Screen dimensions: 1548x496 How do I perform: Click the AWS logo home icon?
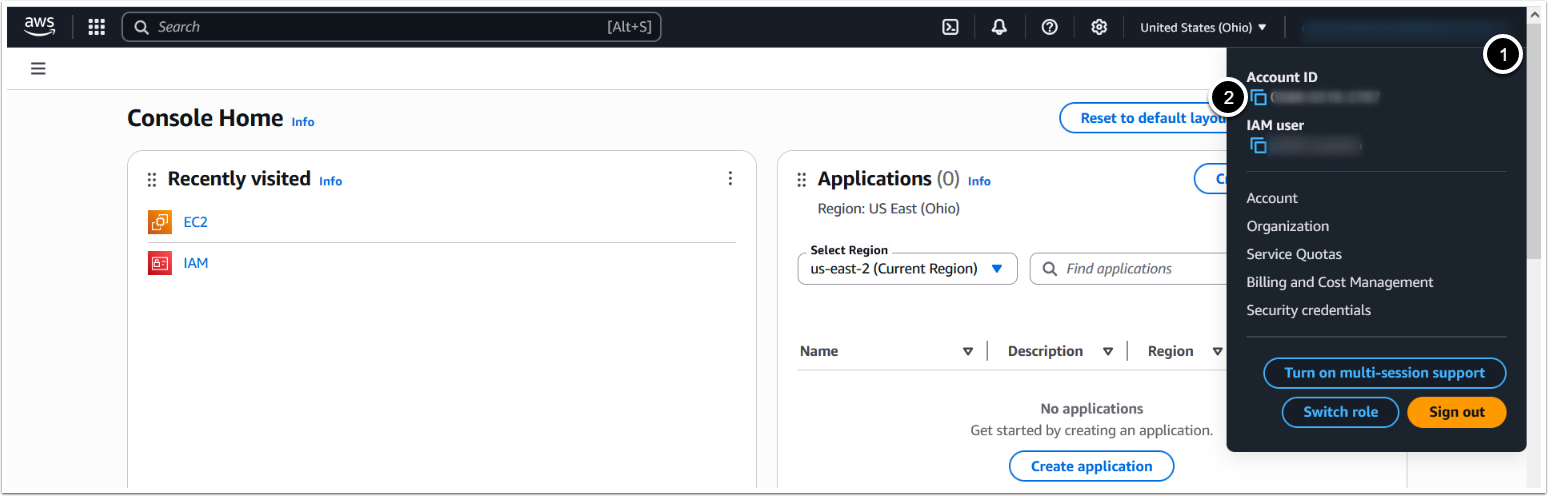(39, 27)
